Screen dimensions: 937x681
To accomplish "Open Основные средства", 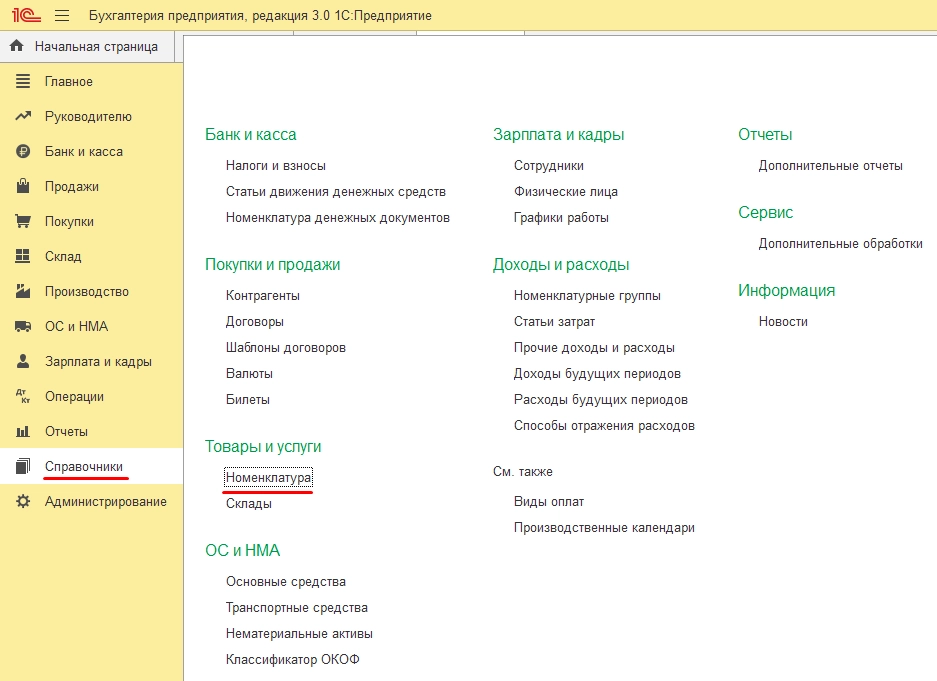I will (x=286, y=582).
